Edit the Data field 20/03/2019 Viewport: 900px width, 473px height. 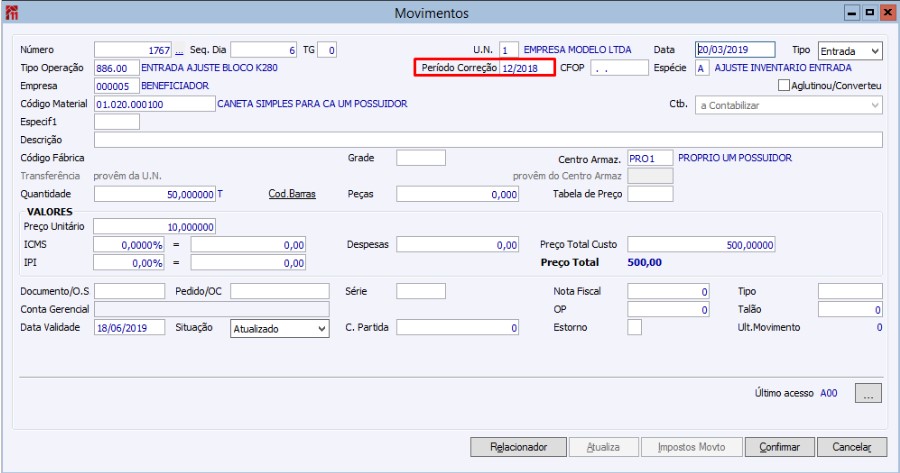coord(735,49)
